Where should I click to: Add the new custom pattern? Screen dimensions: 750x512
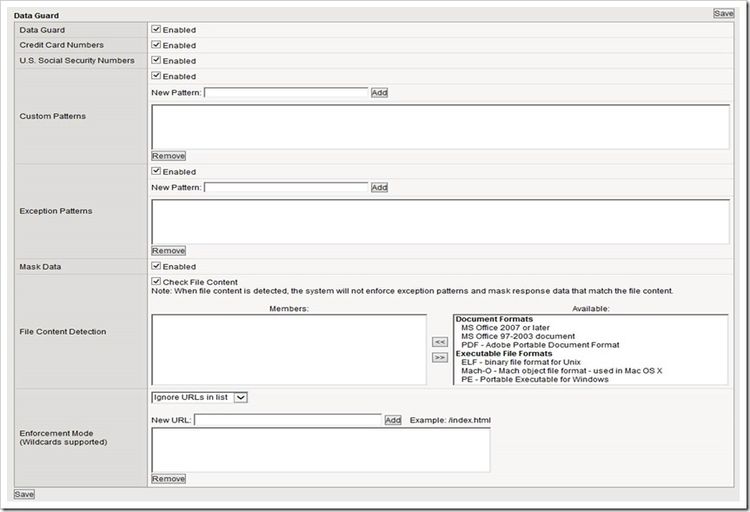point(379,92)
